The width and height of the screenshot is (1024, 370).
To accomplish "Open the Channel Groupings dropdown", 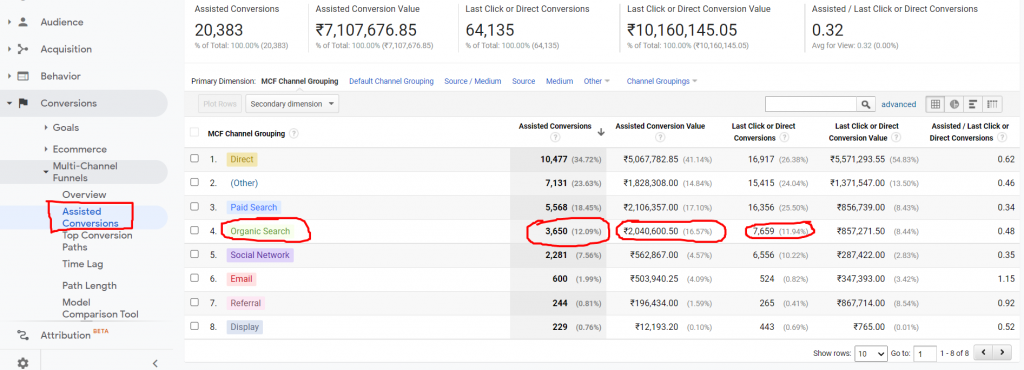I will 662,82.
